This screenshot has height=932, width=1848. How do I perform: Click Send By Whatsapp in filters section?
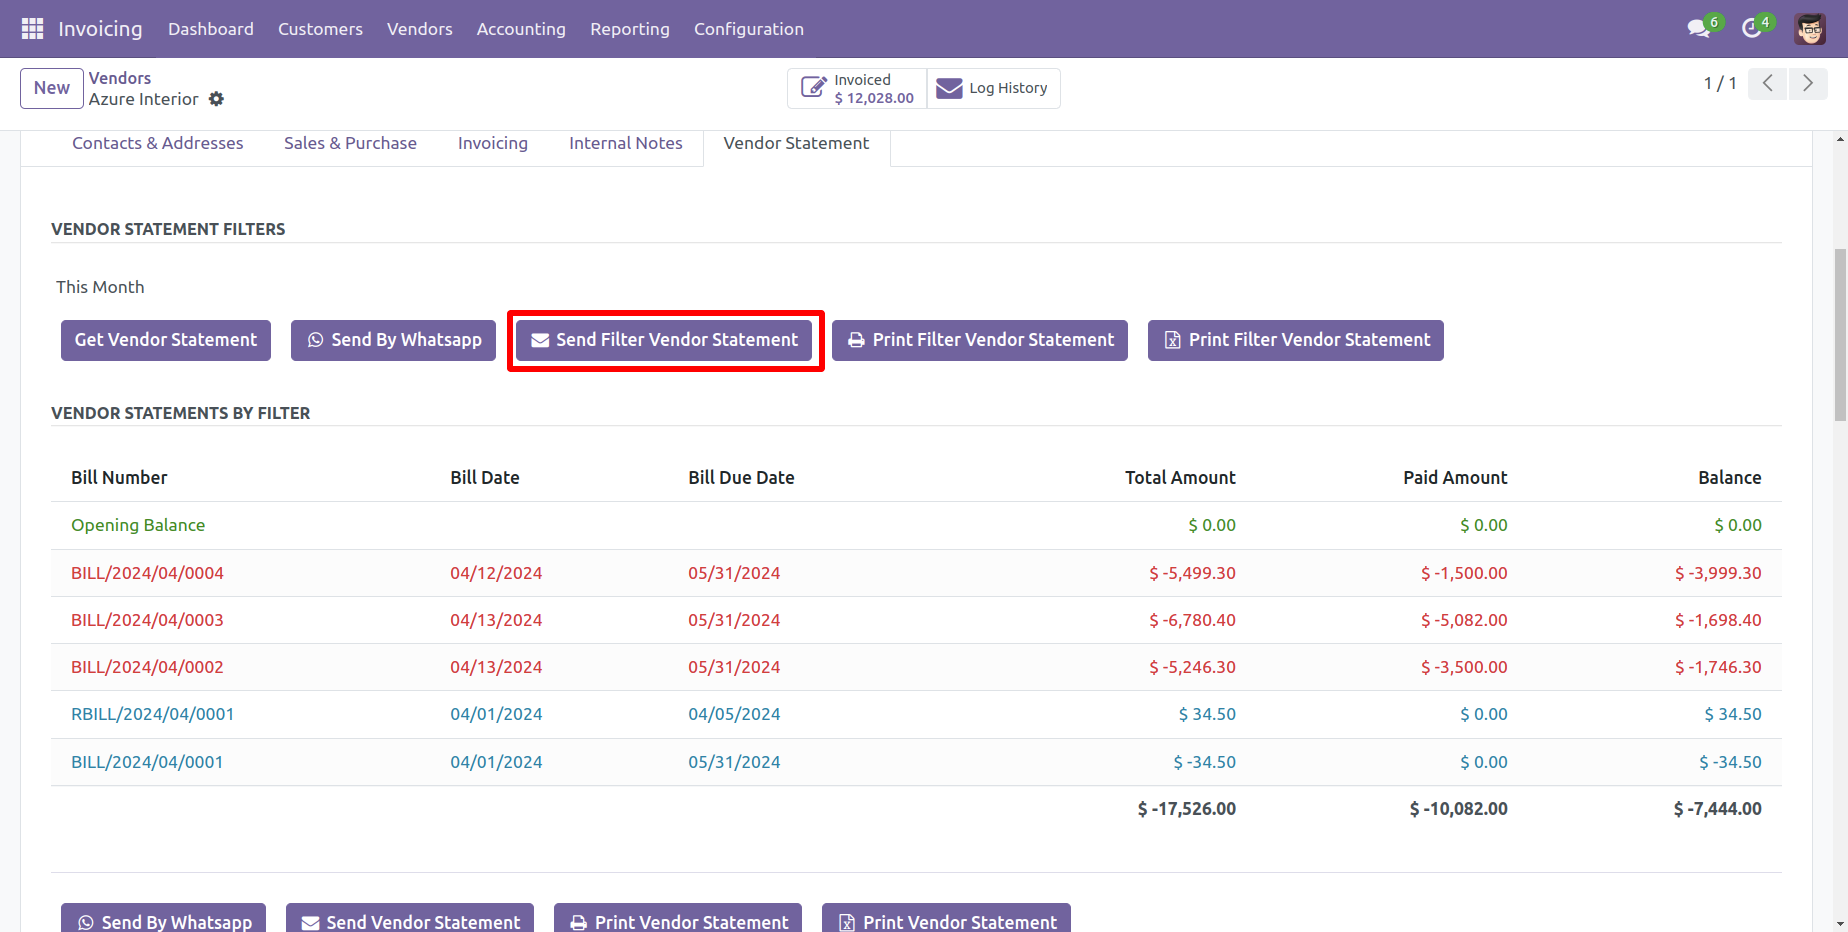pyautogui.click(x=393, y=340)
